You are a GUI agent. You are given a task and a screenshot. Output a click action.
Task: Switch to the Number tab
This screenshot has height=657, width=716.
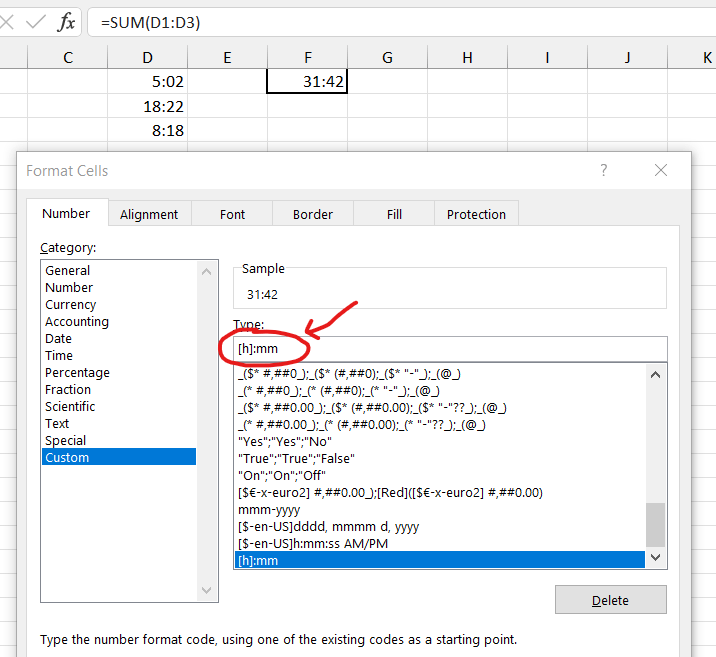click(x=67, y=213)
